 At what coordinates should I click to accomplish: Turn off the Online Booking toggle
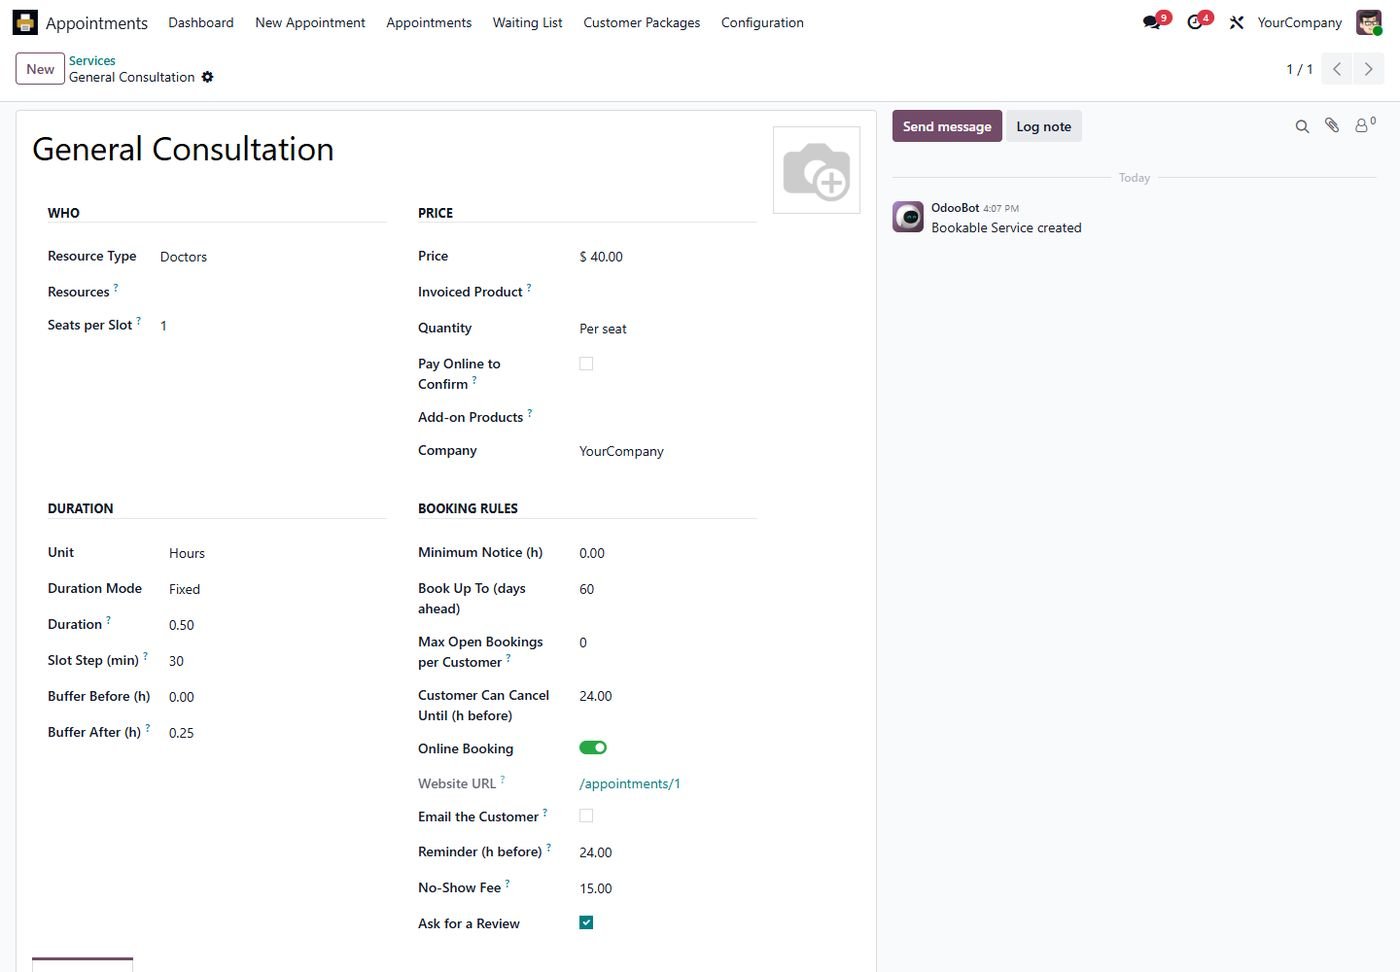click(593, 747)
